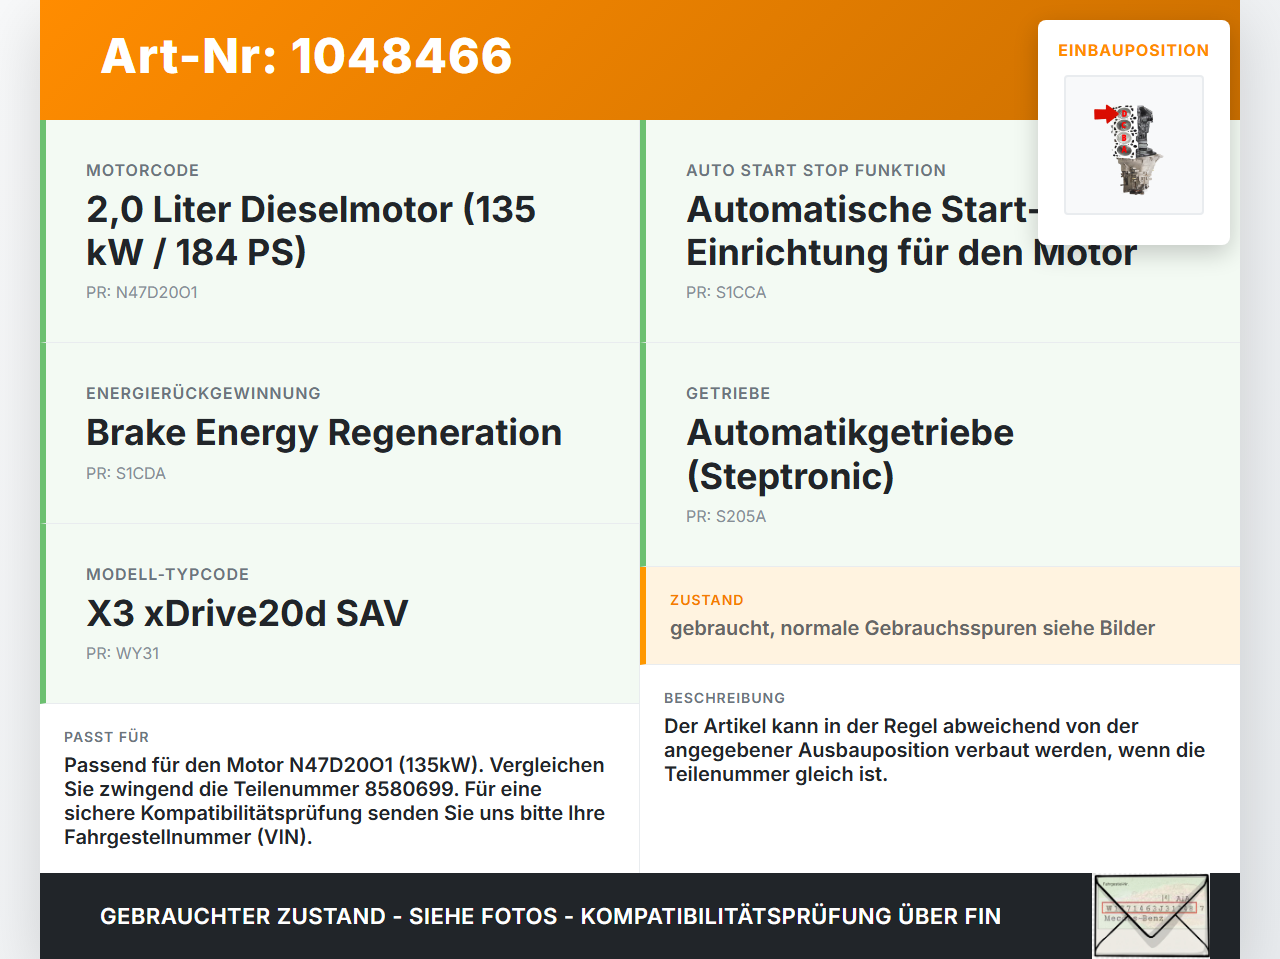Click the 'MOTORCODE' label
Viewport: 1280px width, 959px height.
(143, 170)
